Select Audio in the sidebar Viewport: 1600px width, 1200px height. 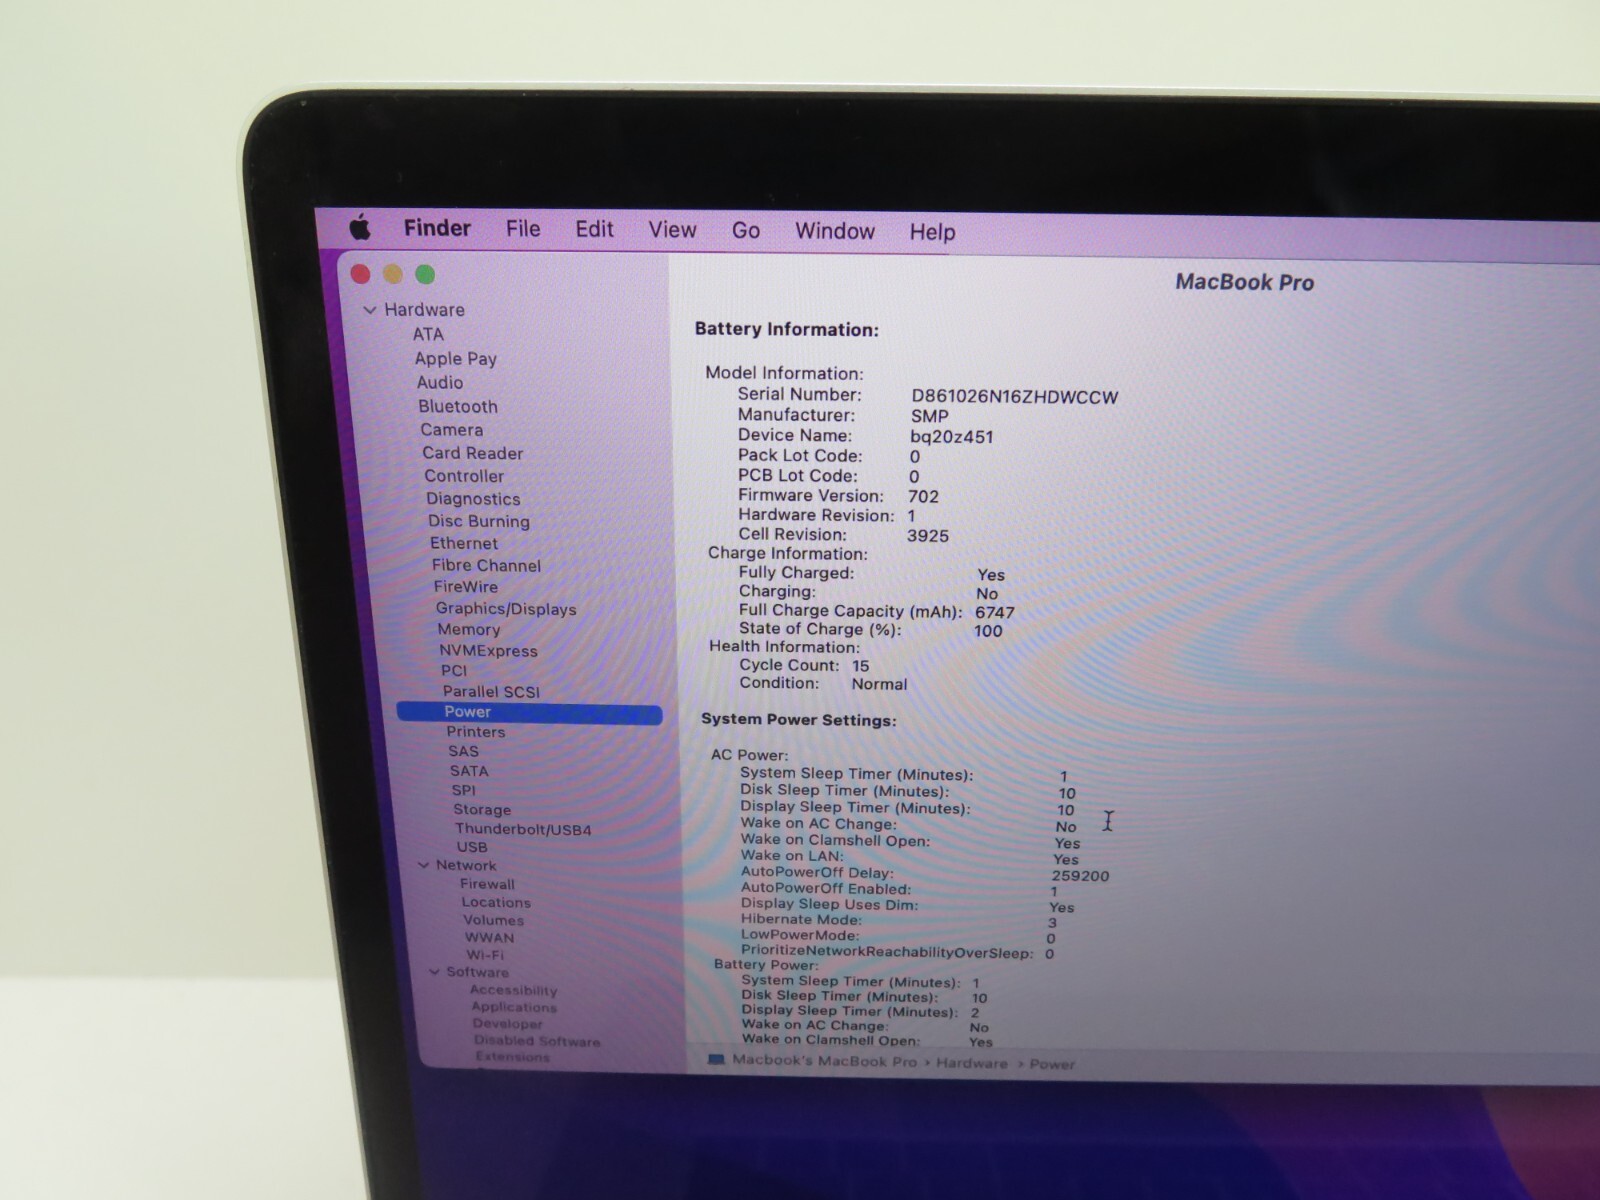click(440, 382)
